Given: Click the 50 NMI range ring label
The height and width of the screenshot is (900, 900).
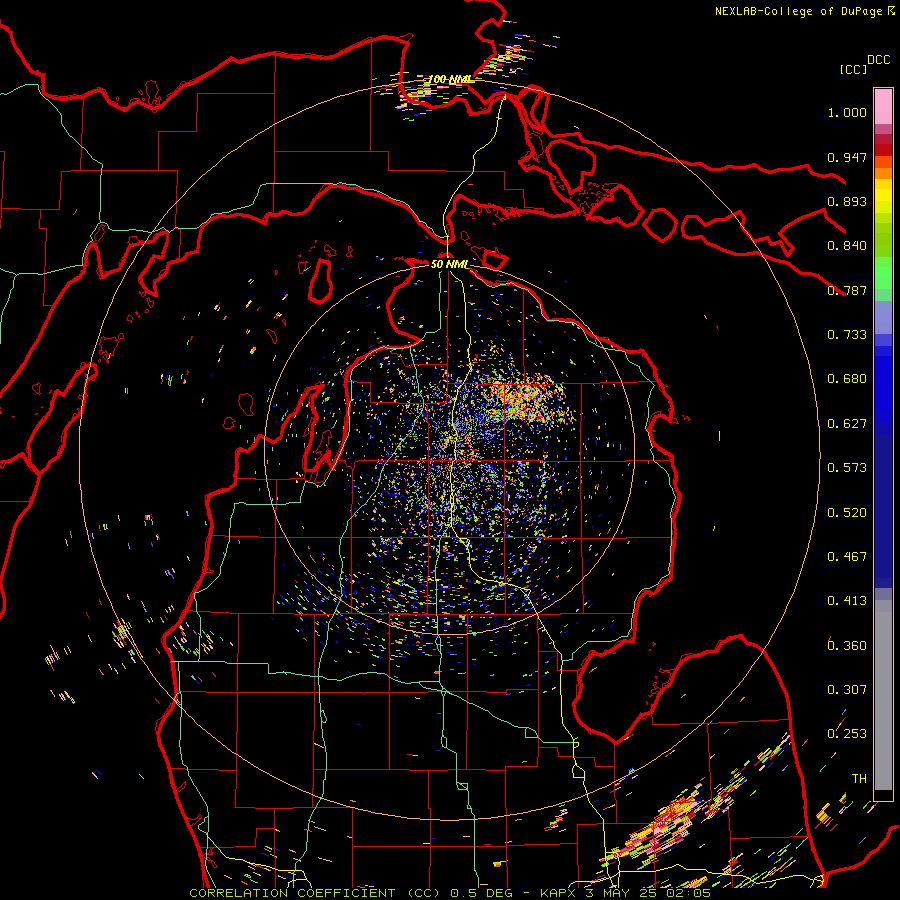Looking at the screenshot, I should click(449, 264).
